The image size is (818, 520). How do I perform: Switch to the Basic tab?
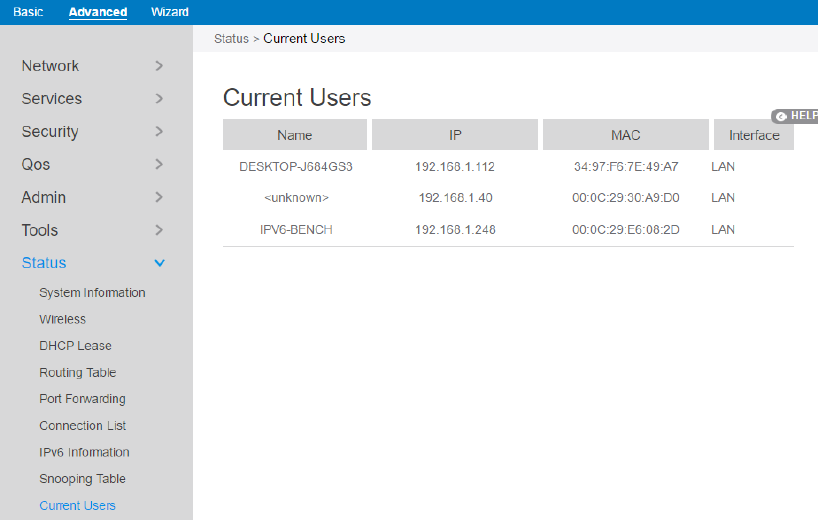coord(28,12)
